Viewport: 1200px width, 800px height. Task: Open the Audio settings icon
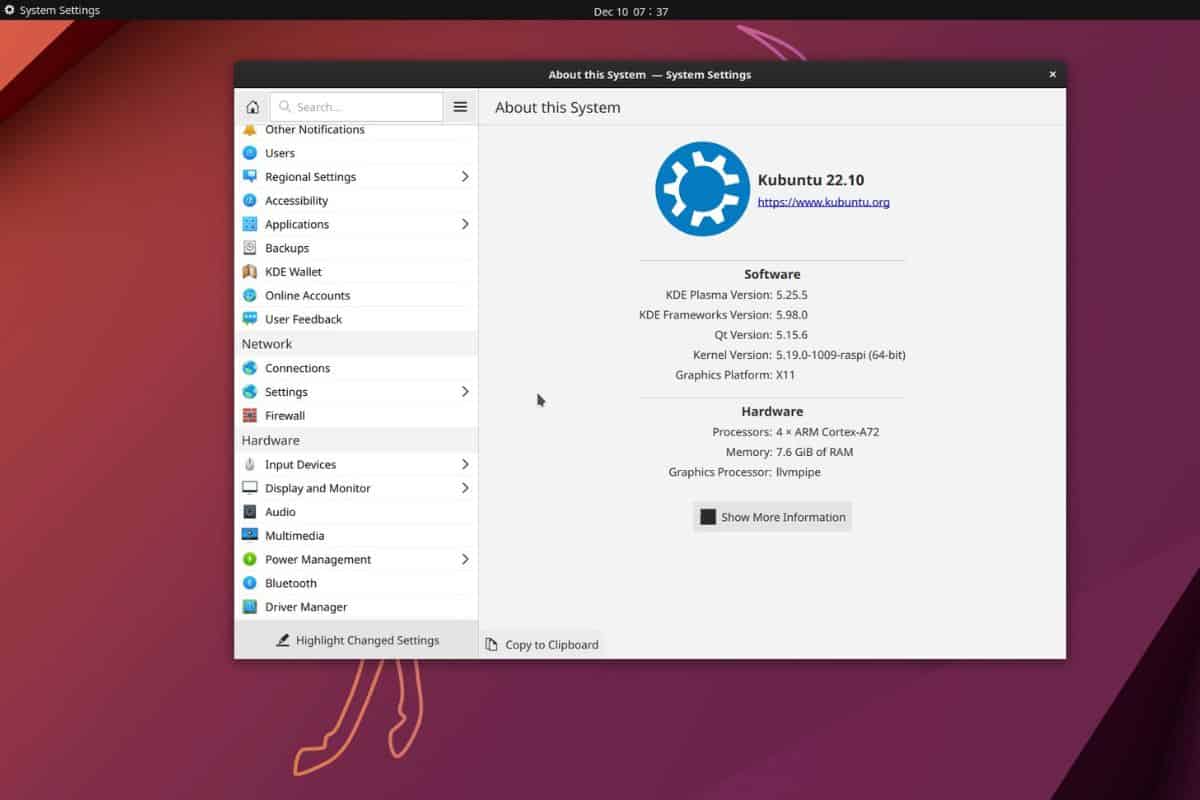251,511
